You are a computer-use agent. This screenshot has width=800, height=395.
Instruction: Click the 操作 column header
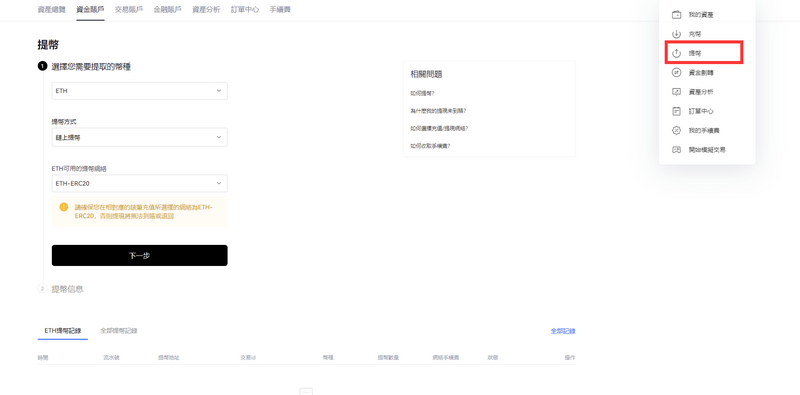coord(570,358)
